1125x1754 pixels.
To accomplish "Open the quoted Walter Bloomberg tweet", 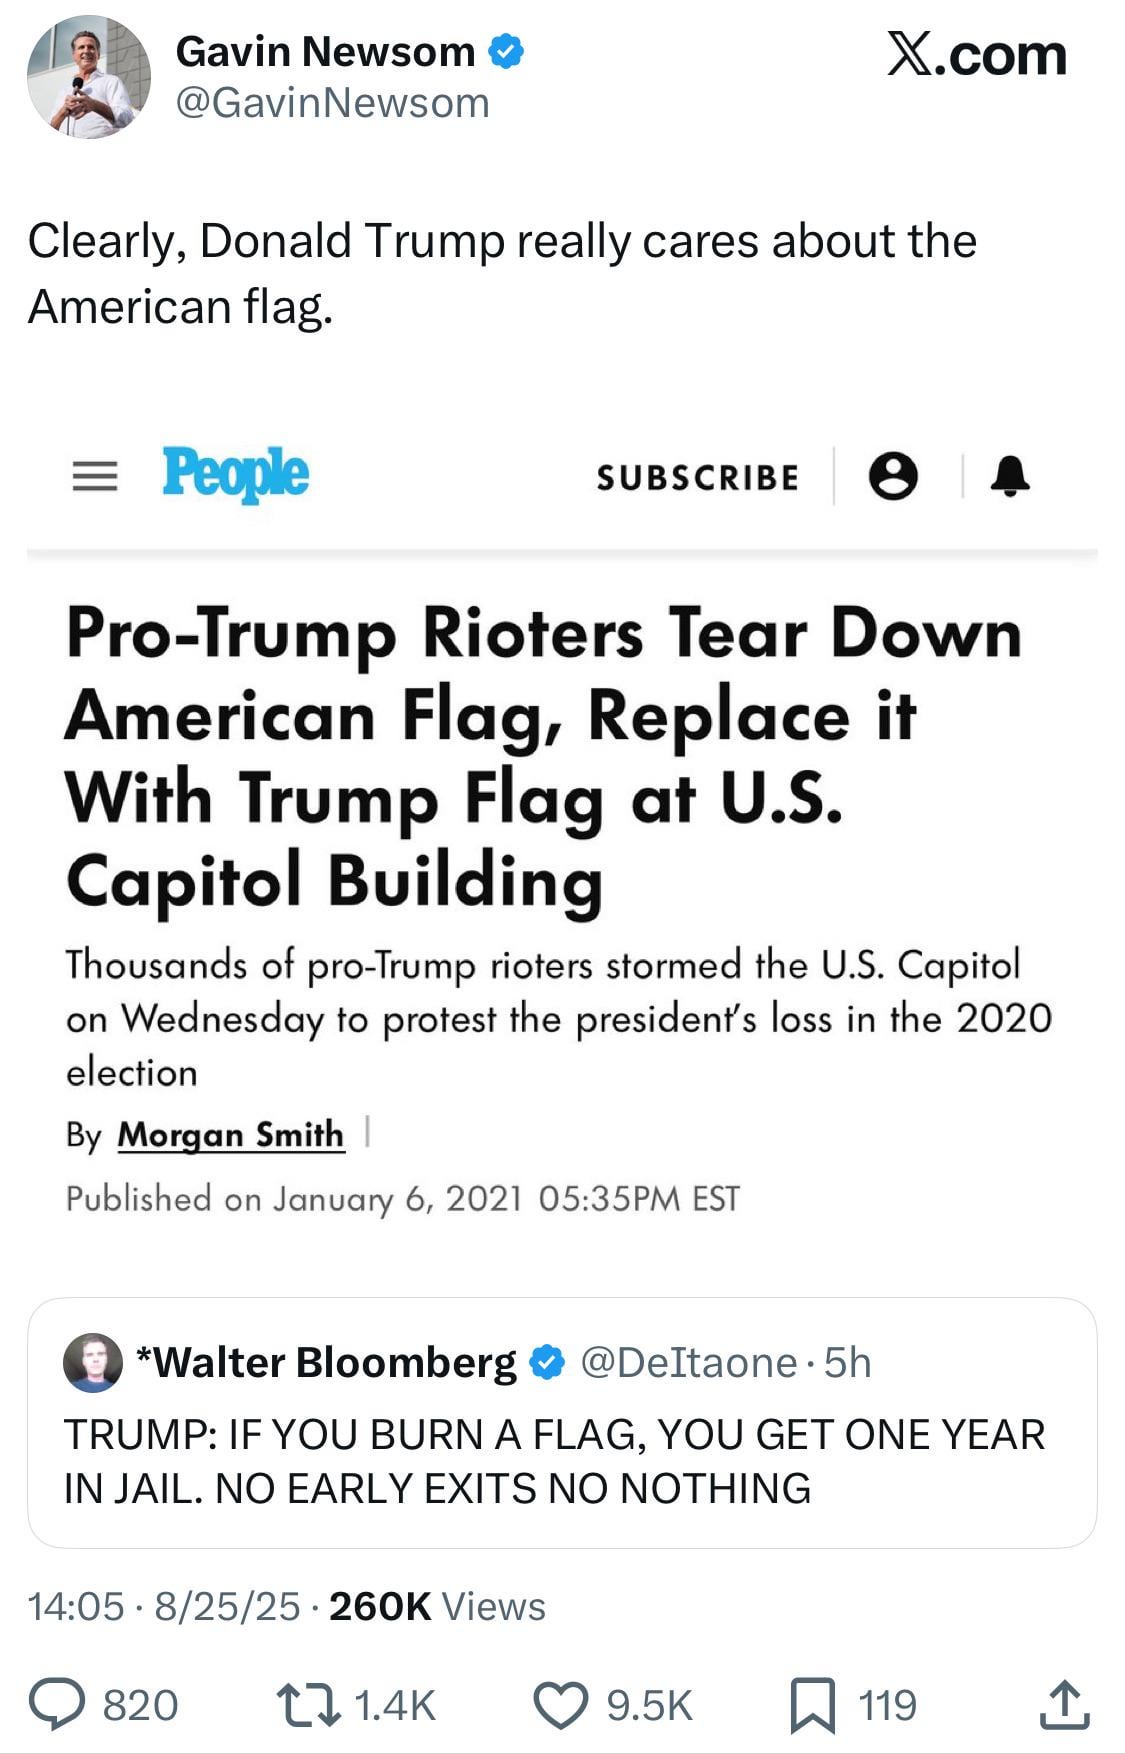I will 562,1423.
